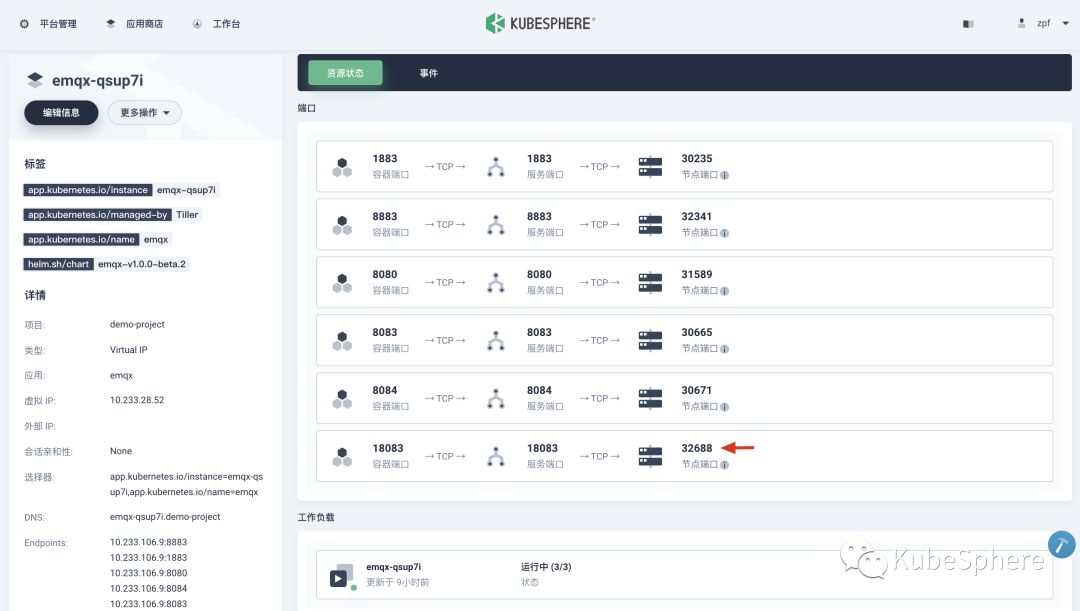This screenshot has height=611, width=1080.
Task: Click node server icon beside 32688
Action: (650, 456)
